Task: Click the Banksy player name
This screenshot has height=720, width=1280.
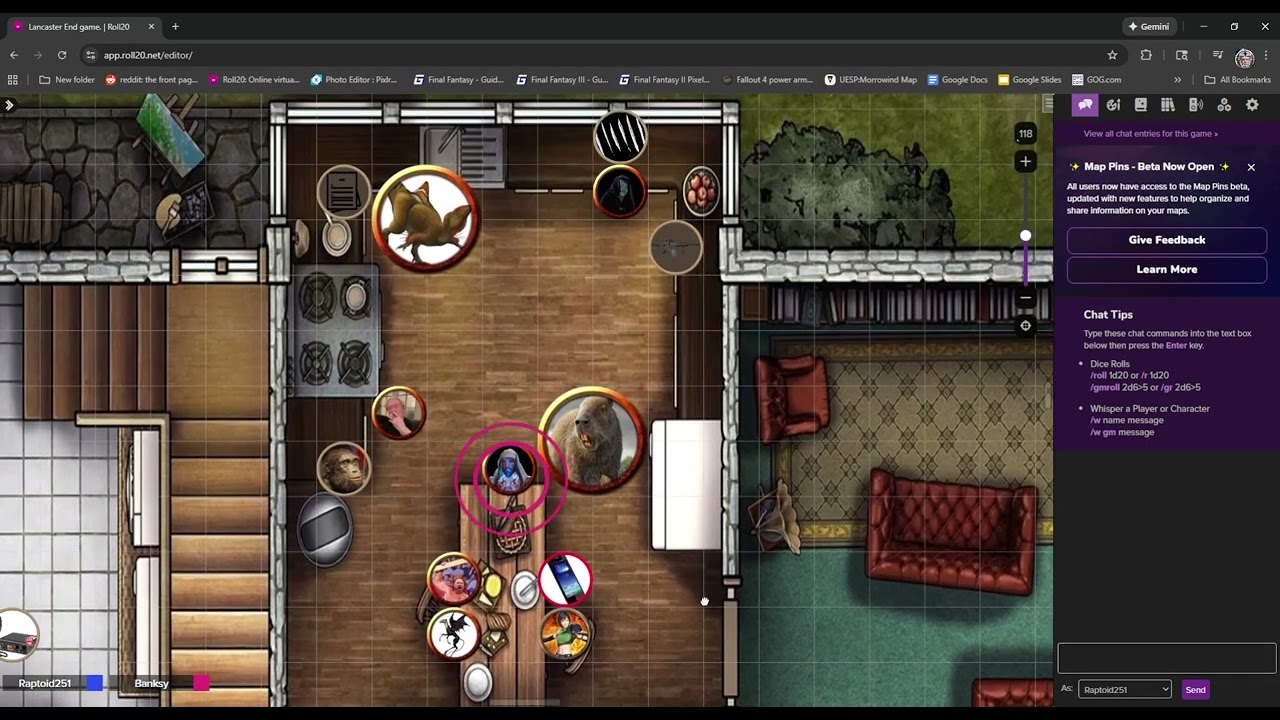Action: [x=152, y=683]
